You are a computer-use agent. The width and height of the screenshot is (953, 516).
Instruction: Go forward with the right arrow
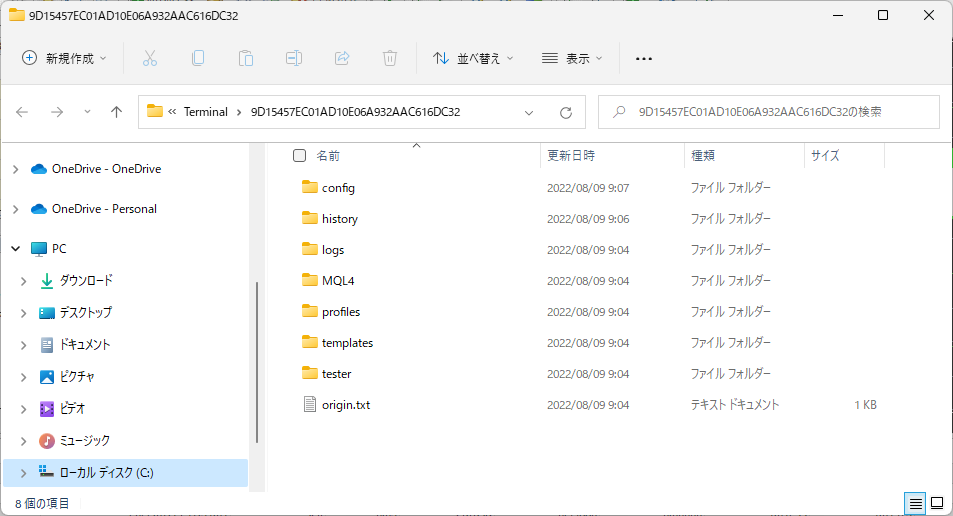pos(57,112)
